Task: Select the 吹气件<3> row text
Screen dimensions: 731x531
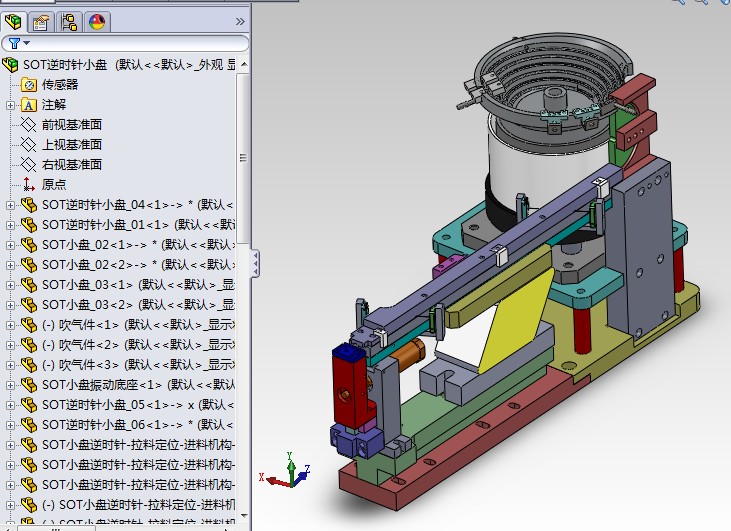Action: click(x=138, y=365)
